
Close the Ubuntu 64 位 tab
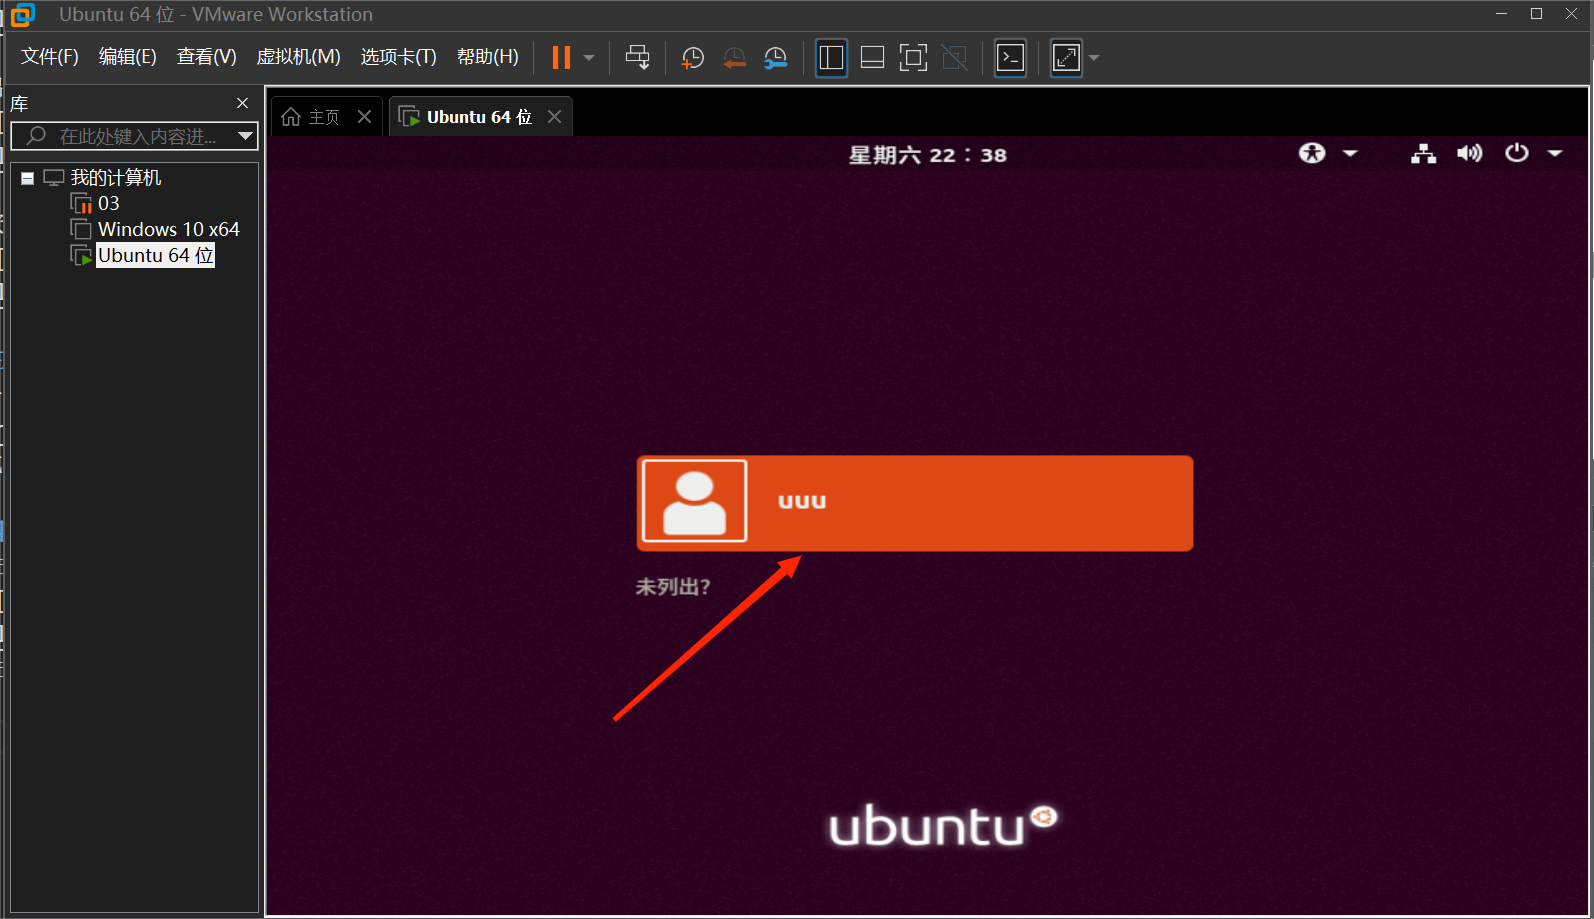click(554, 117)
